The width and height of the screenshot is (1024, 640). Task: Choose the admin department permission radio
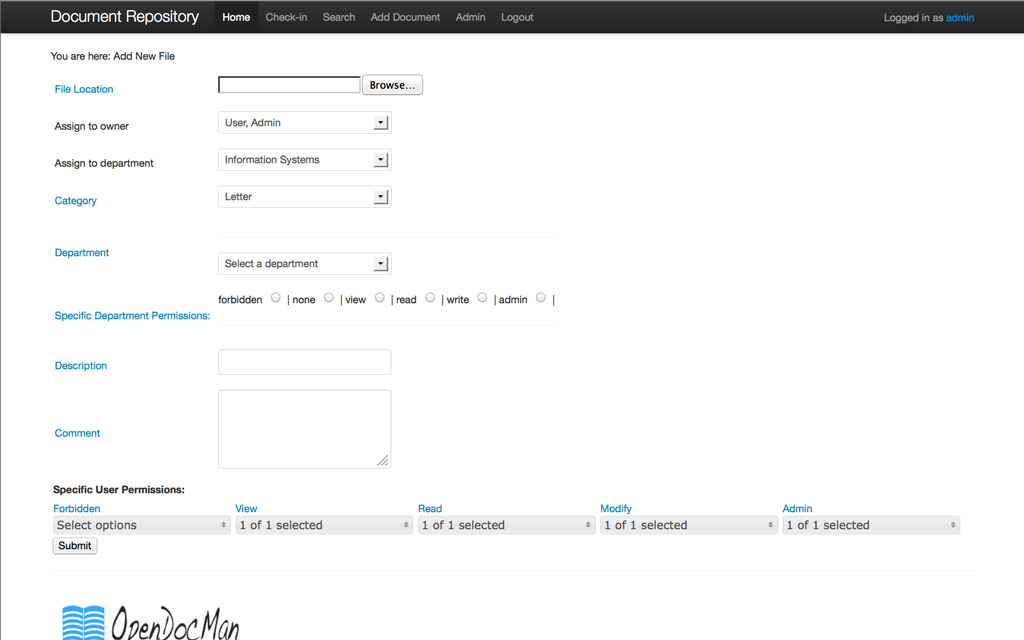(x=541, y=297)
